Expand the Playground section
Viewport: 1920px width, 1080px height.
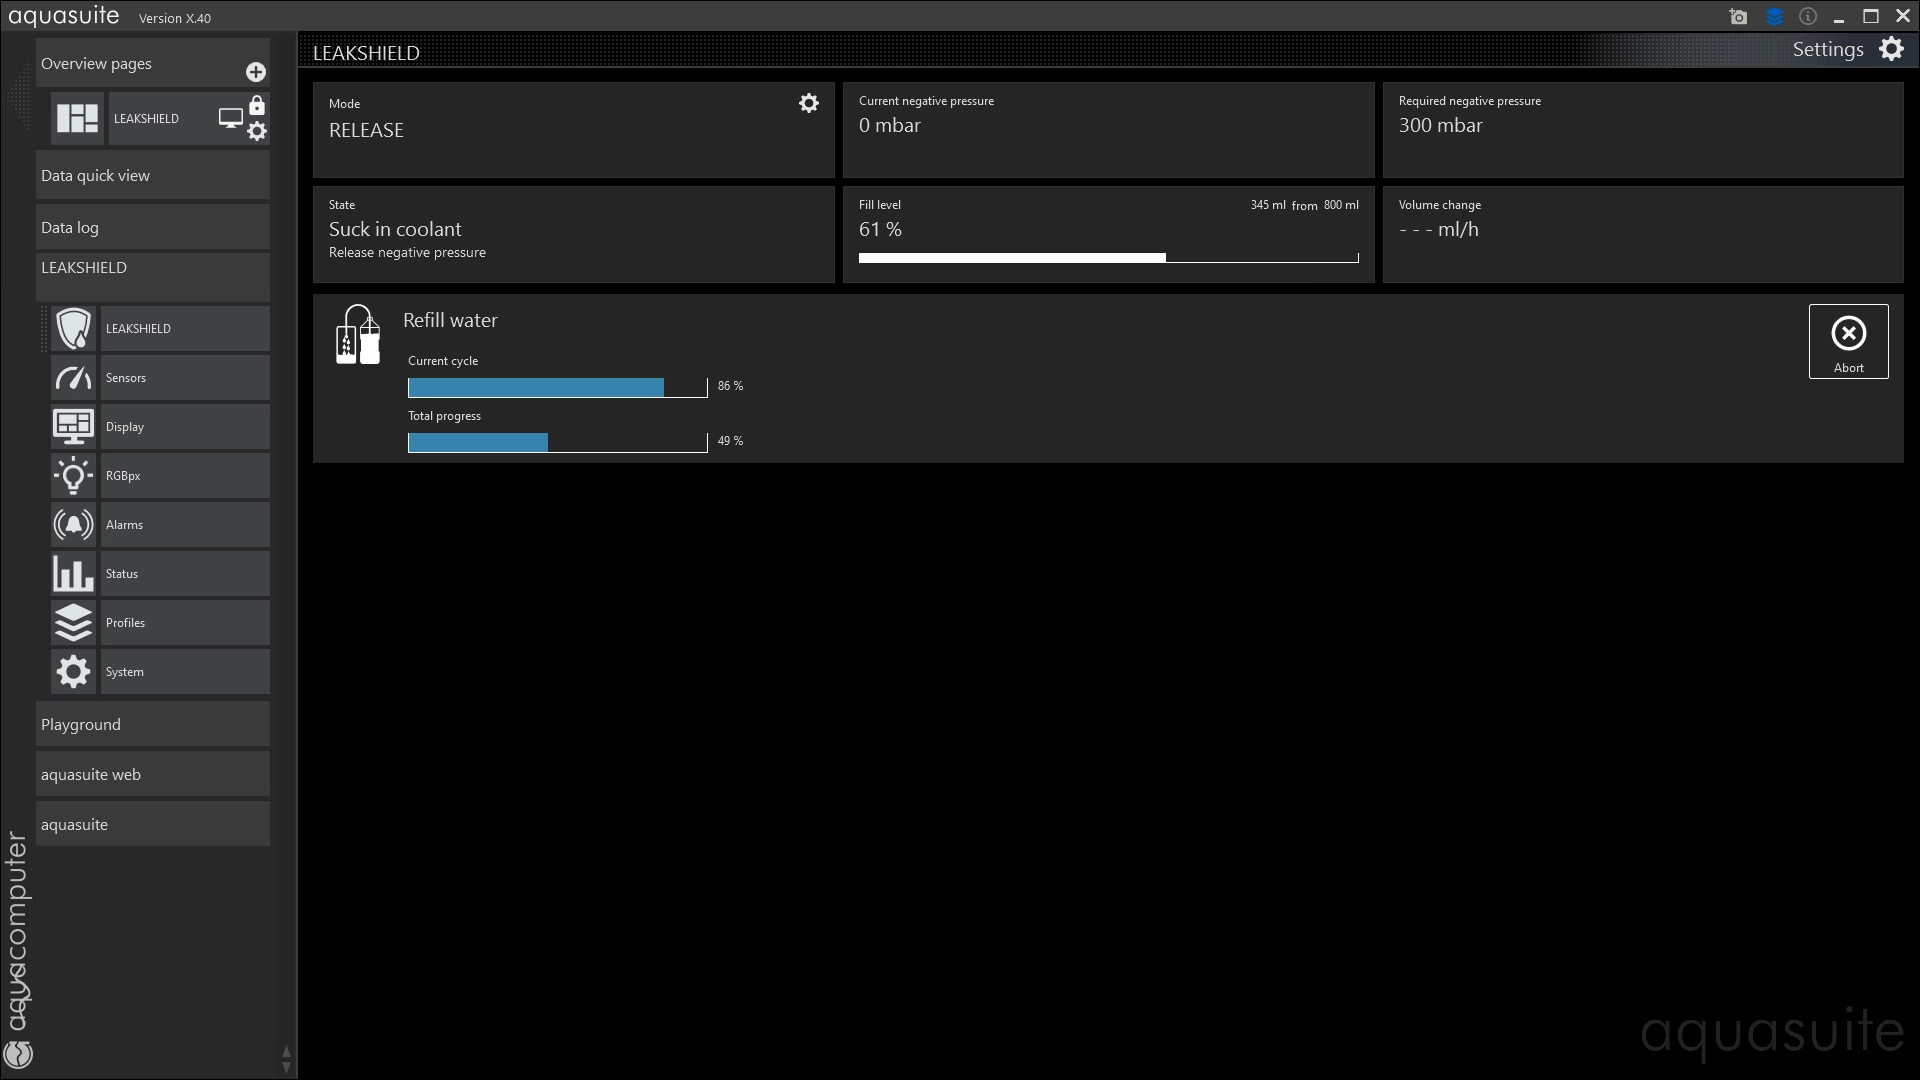[153, 725]
